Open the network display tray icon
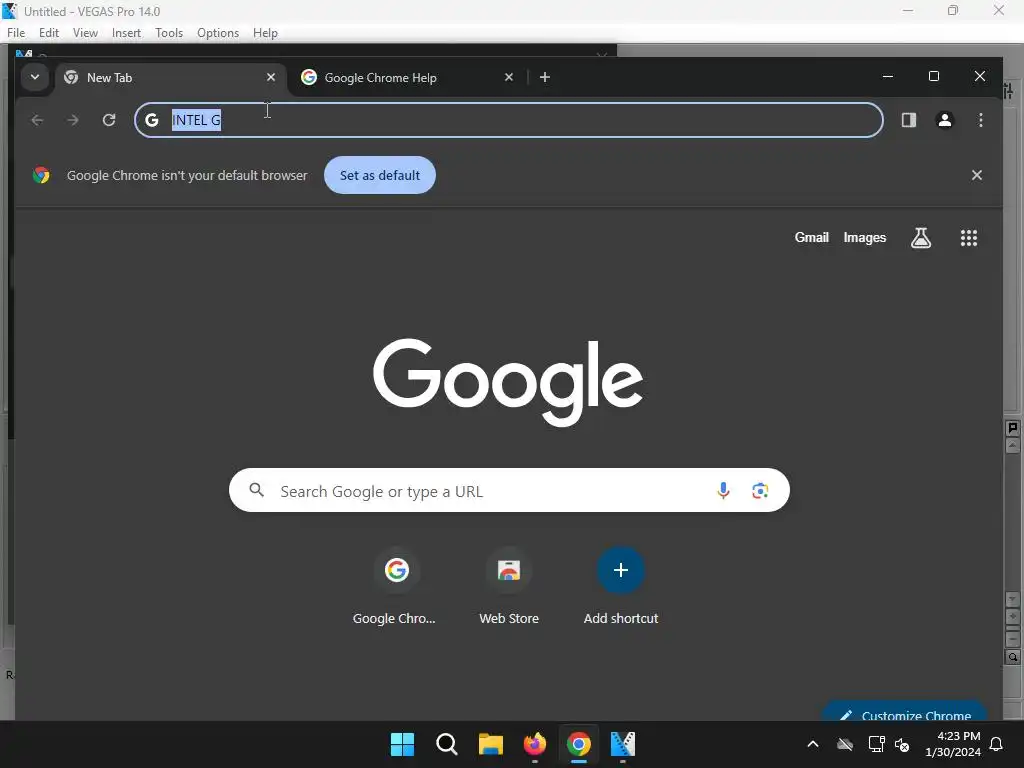 876,744
